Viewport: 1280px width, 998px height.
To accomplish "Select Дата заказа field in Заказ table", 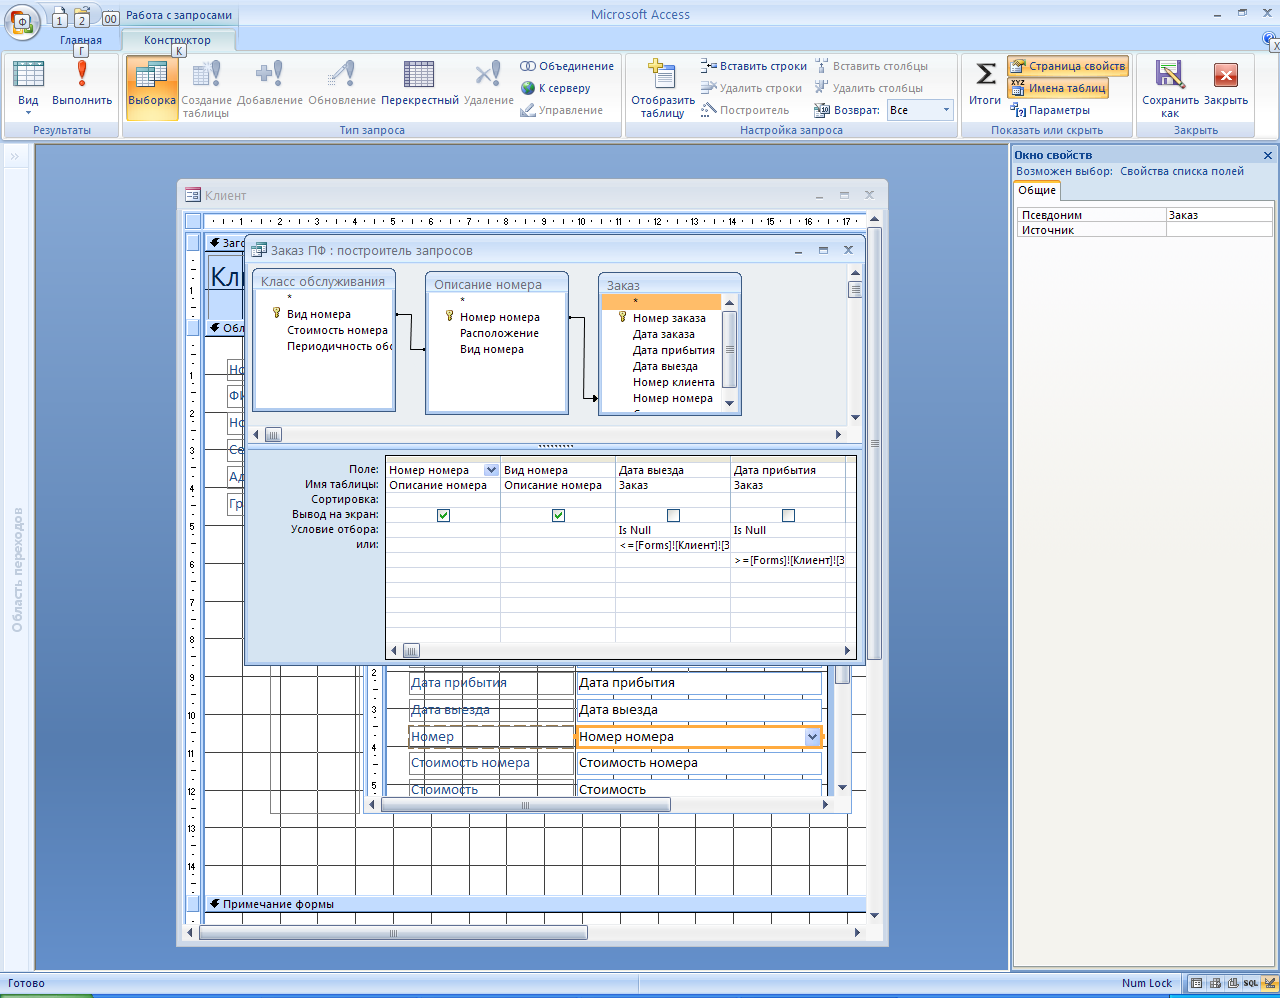I will (663, 334).
